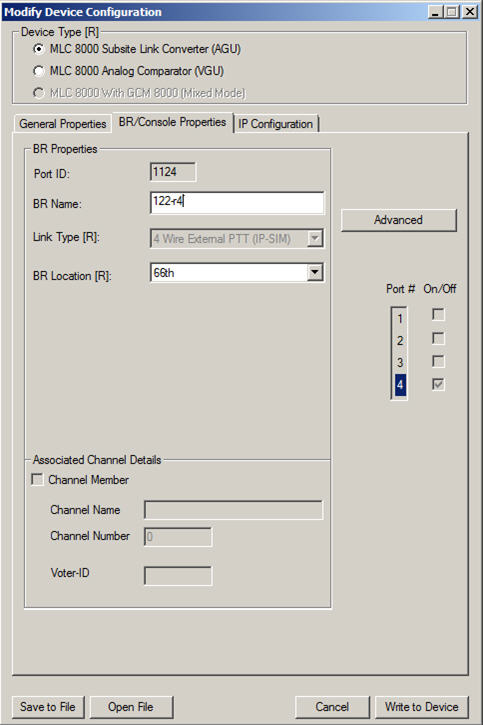This screenshot has width=484, height=725.
Task: Select the BR/Console Properties tab
Action: coord(172,122)
